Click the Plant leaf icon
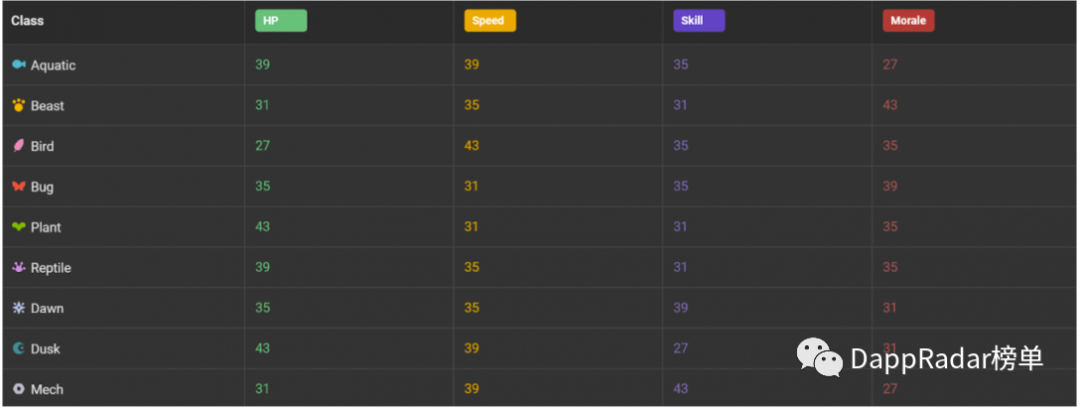The image size is (1080, 410). click(x=19, y=227)
